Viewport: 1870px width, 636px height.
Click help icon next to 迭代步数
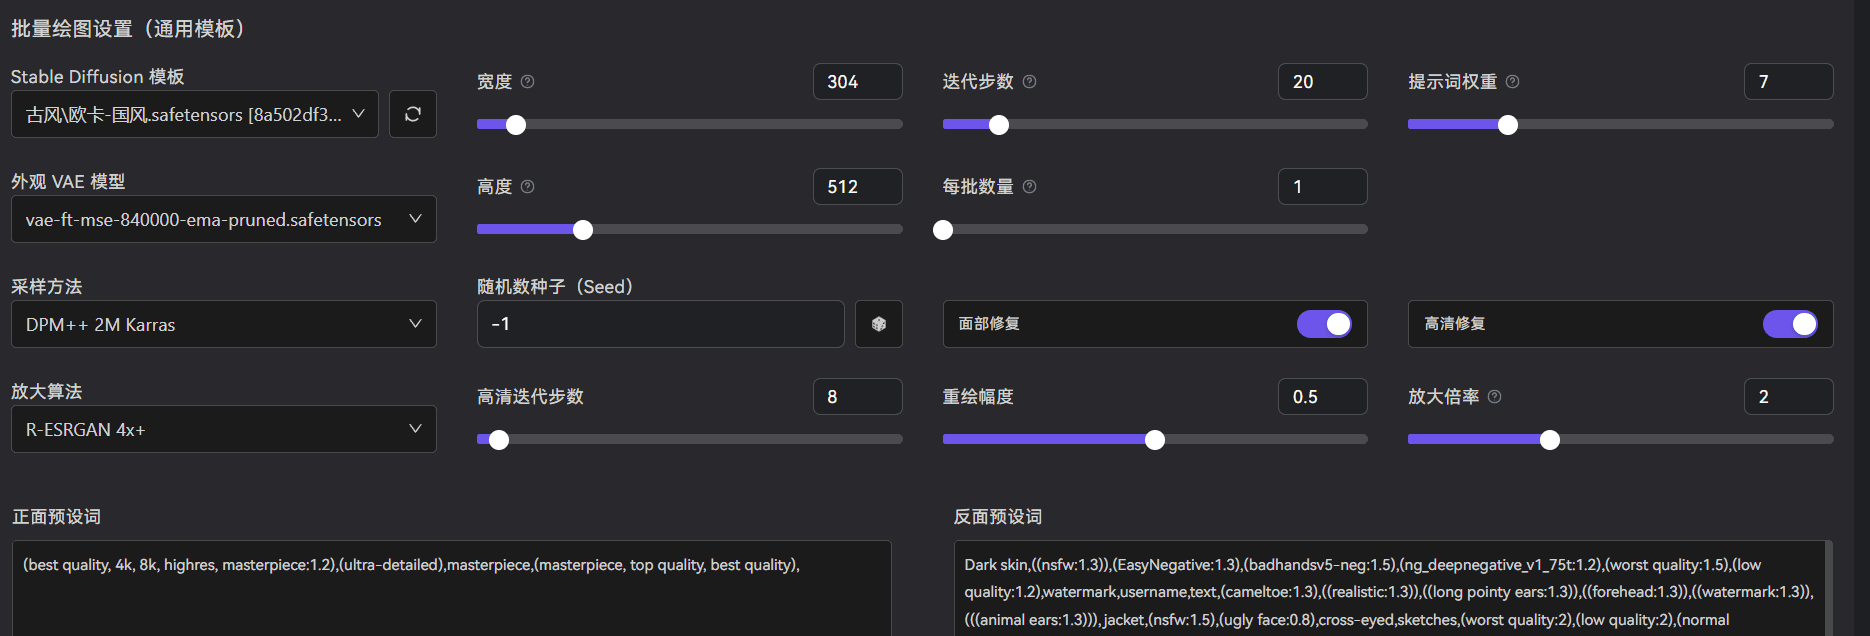coord(1030,82)
